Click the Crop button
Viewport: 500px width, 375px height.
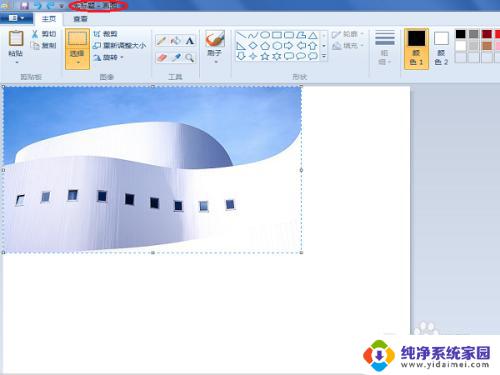point(105,34)
